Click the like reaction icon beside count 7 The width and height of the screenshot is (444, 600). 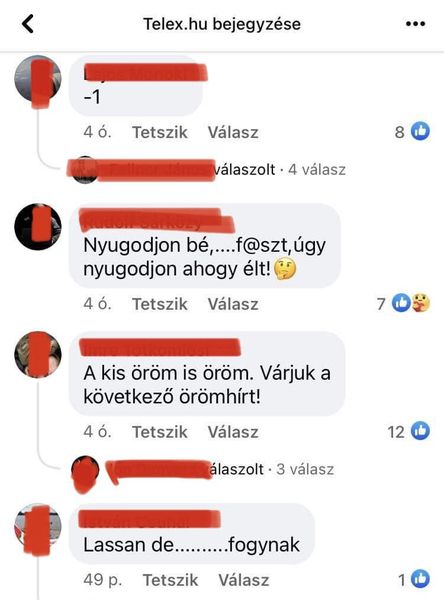pos(401,303)
